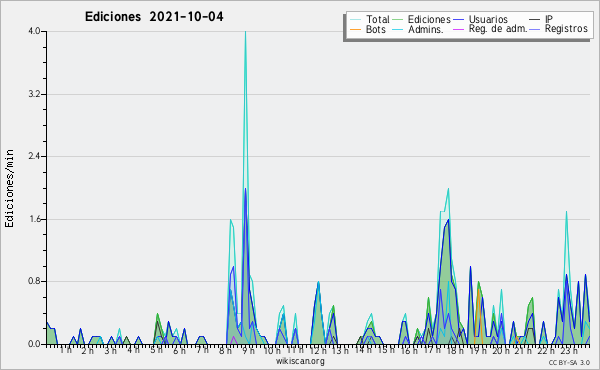Select the 'IP' legend label
The height and width of the screenshot is (370, 600).
pyautogui.click(x=549, y=19)
